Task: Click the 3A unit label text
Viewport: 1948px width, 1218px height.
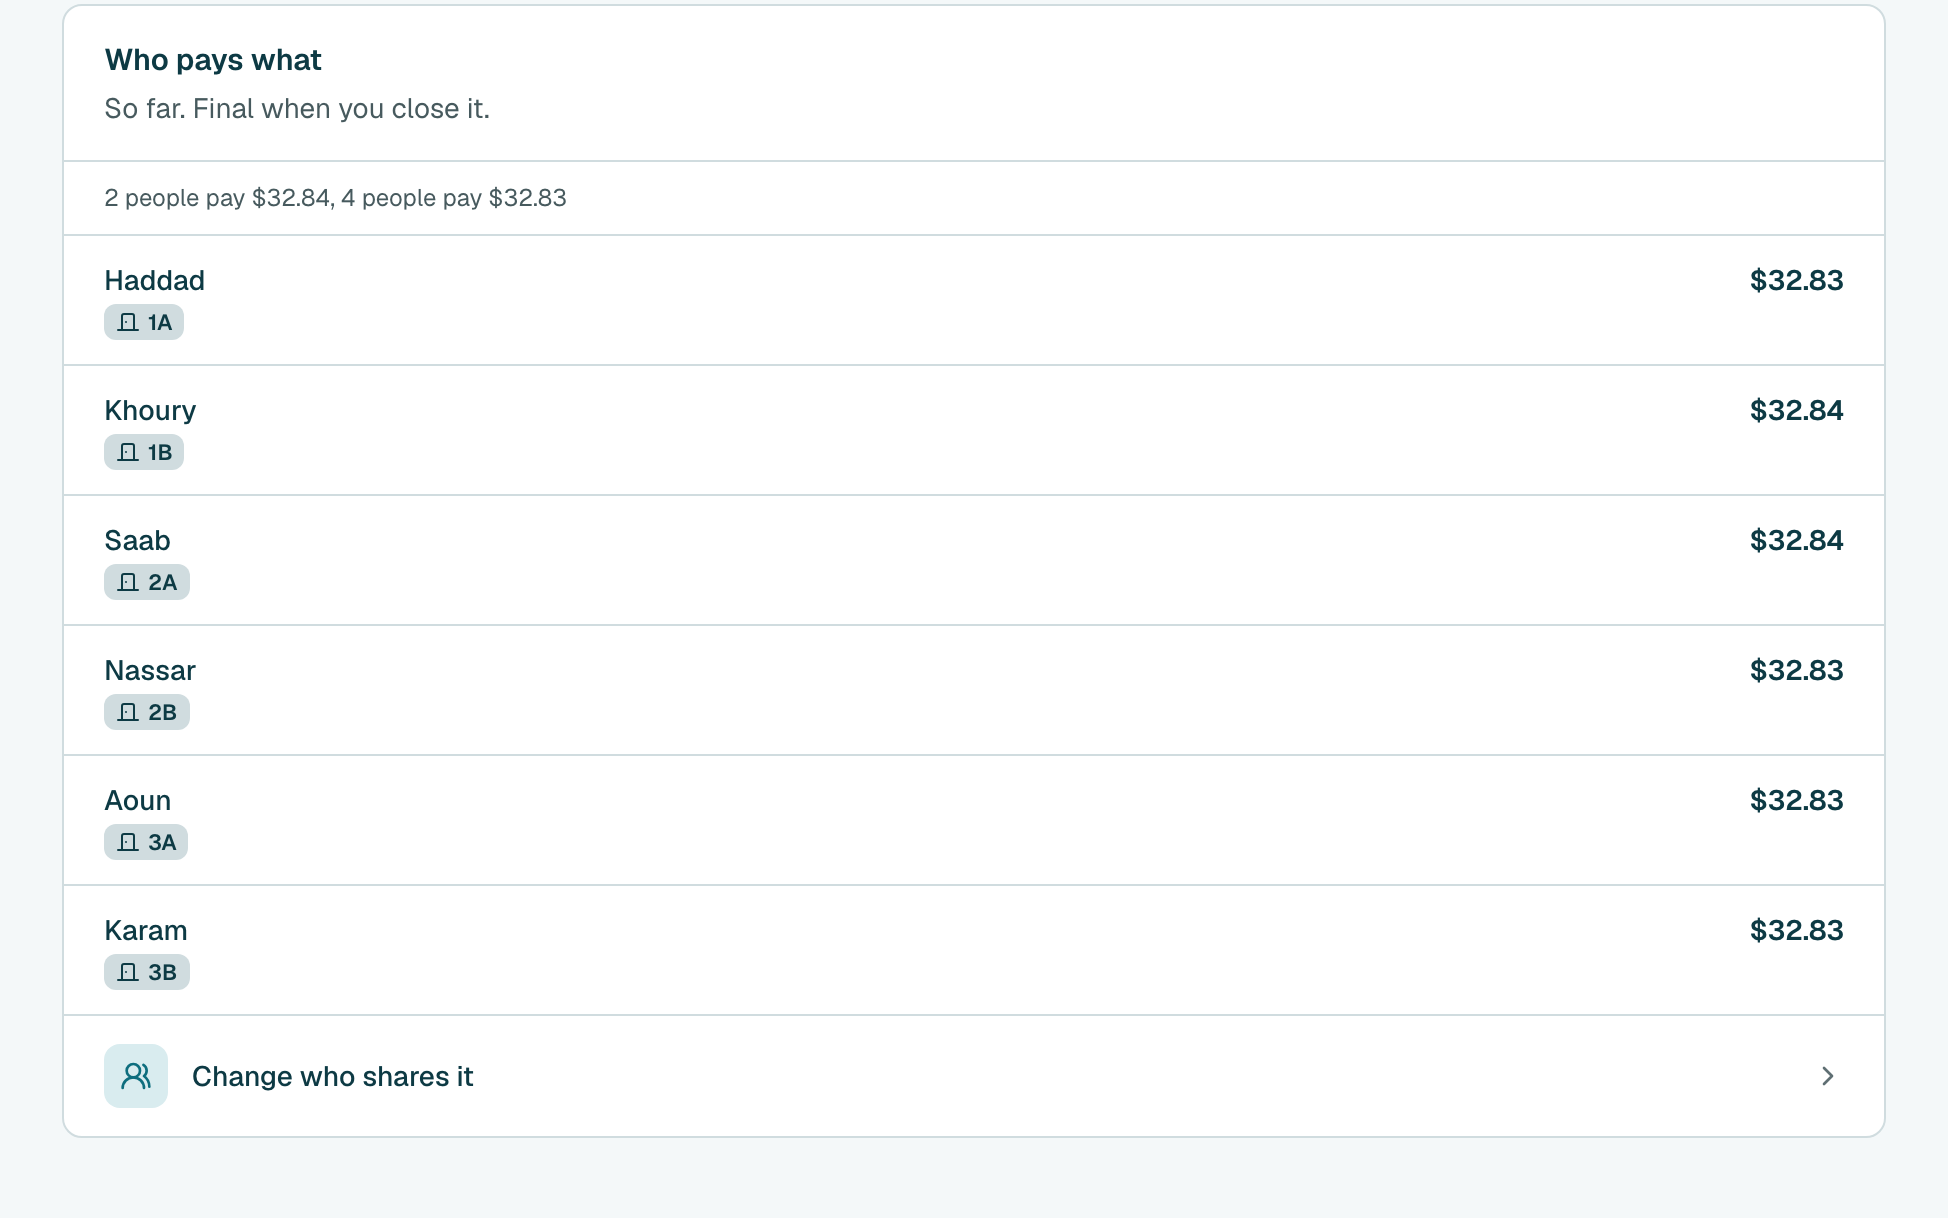Action: (x=162, y=842)
